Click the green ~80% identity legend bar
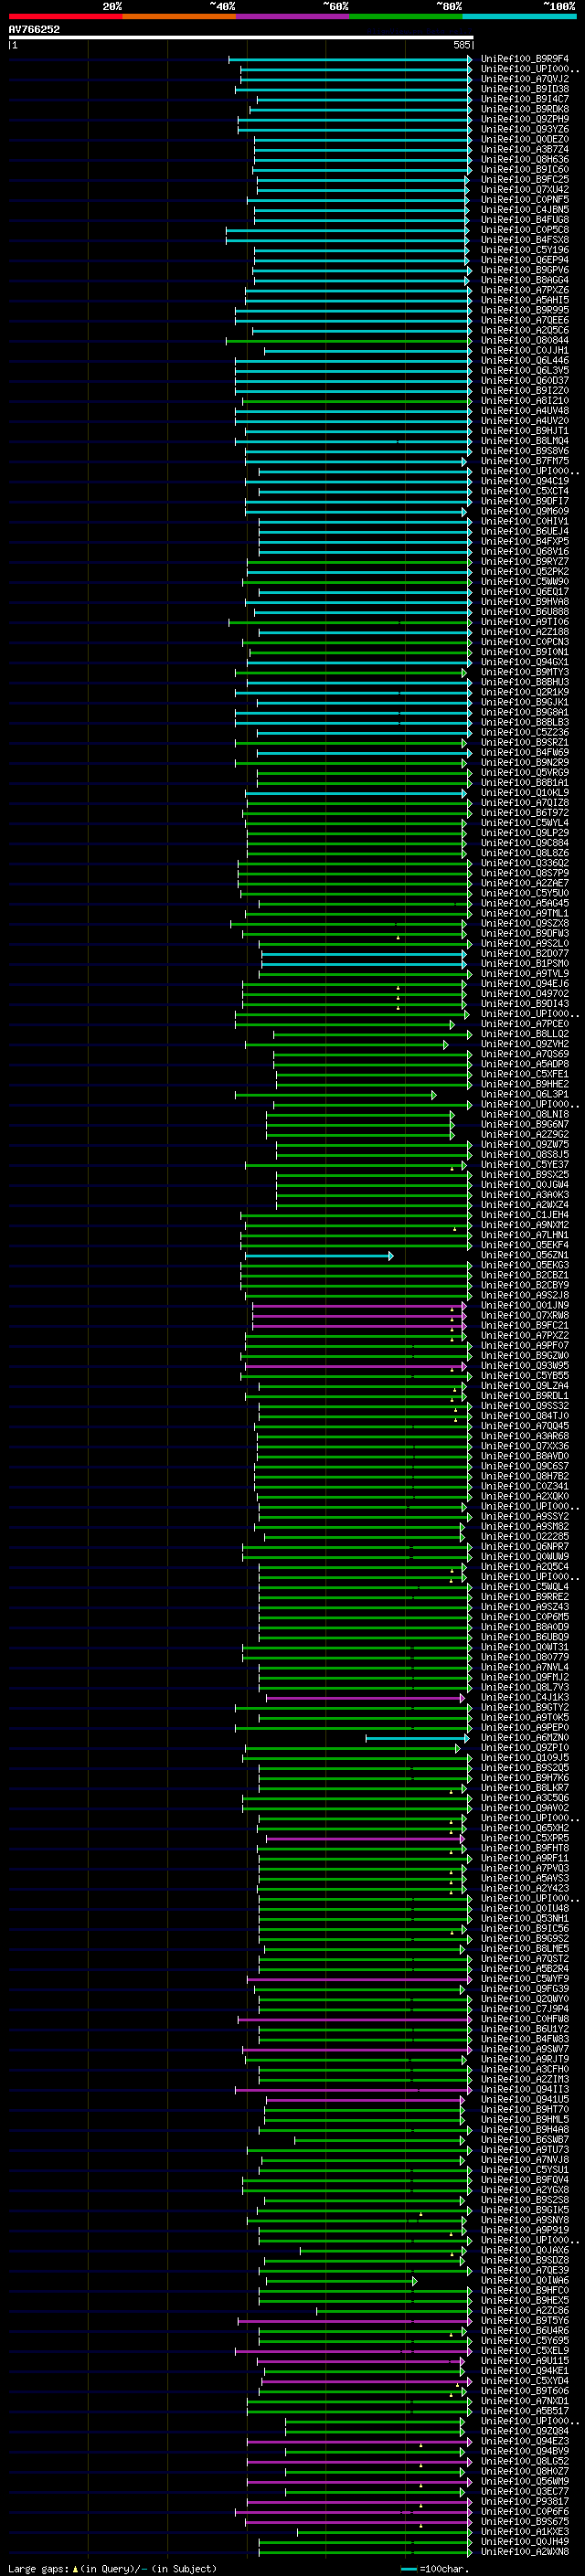The width and height of the screenshot is (585, 2576). [x=406, y=16]
